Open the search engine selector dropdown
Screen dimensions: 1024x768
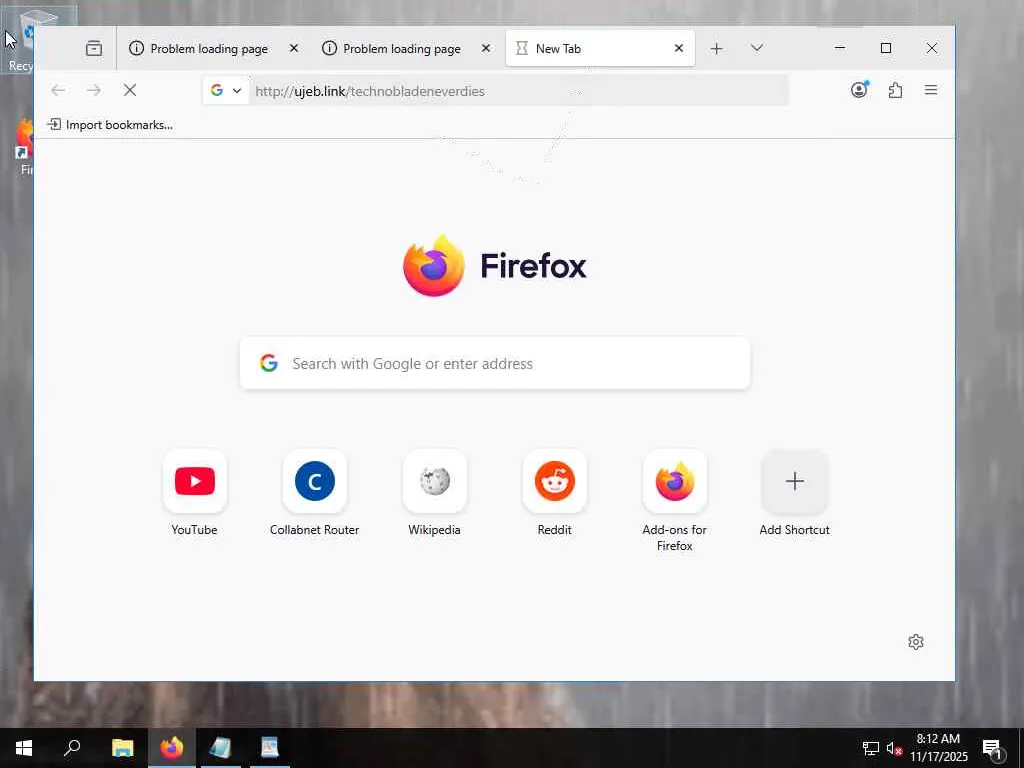pos(226,91)
